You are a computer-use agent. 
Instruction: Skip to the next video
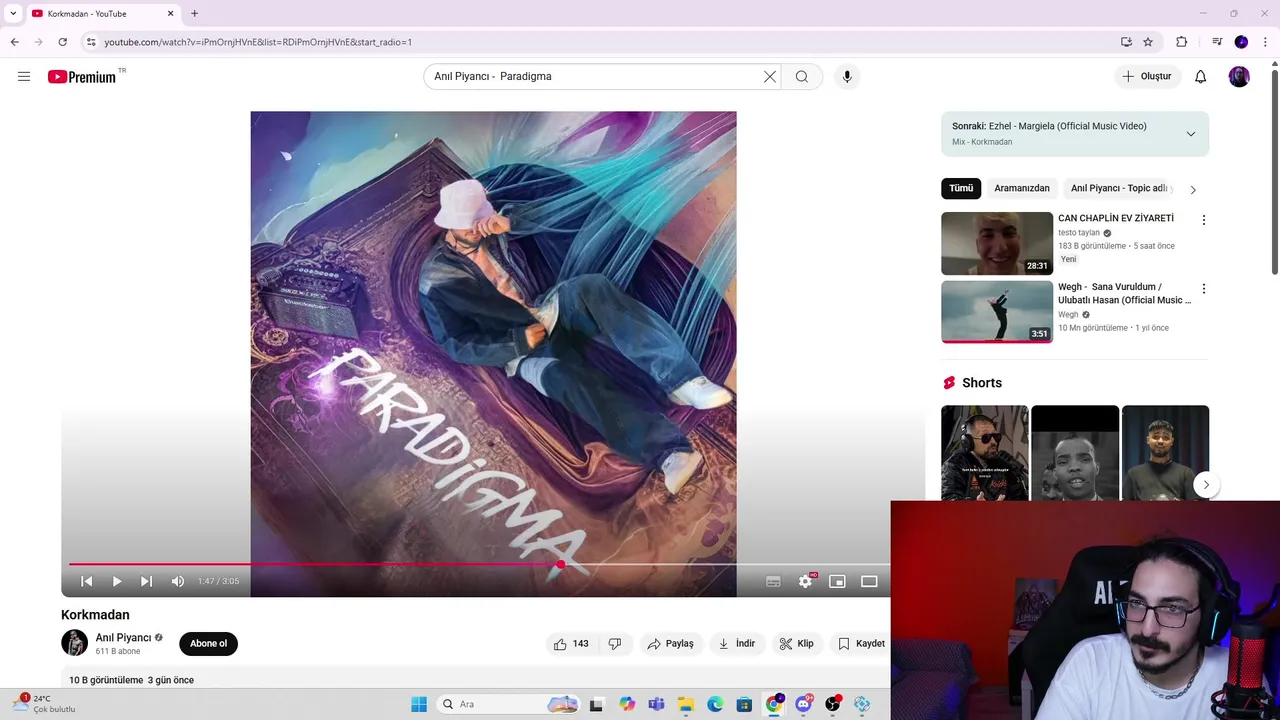(147, 581)
